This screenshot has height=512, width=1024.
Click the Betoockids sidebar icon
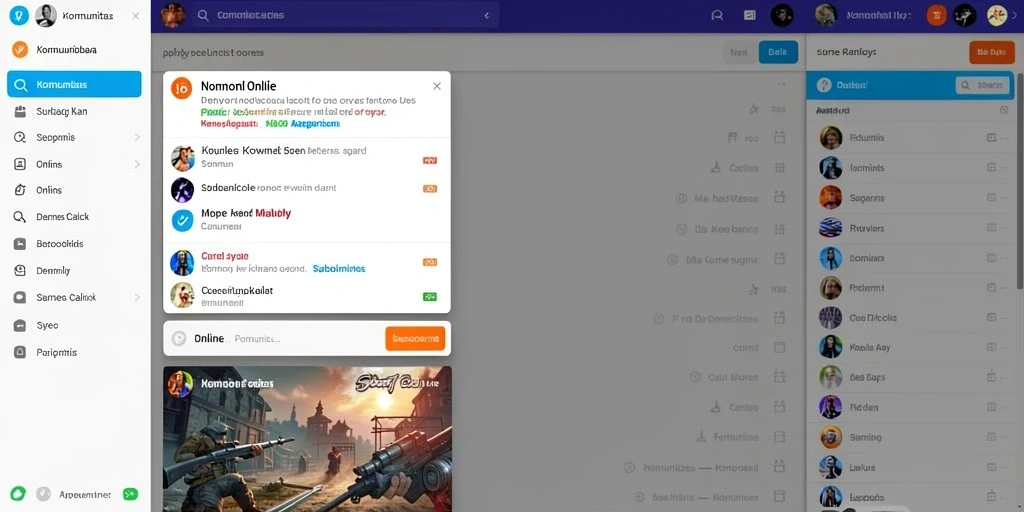pos(20,244)
